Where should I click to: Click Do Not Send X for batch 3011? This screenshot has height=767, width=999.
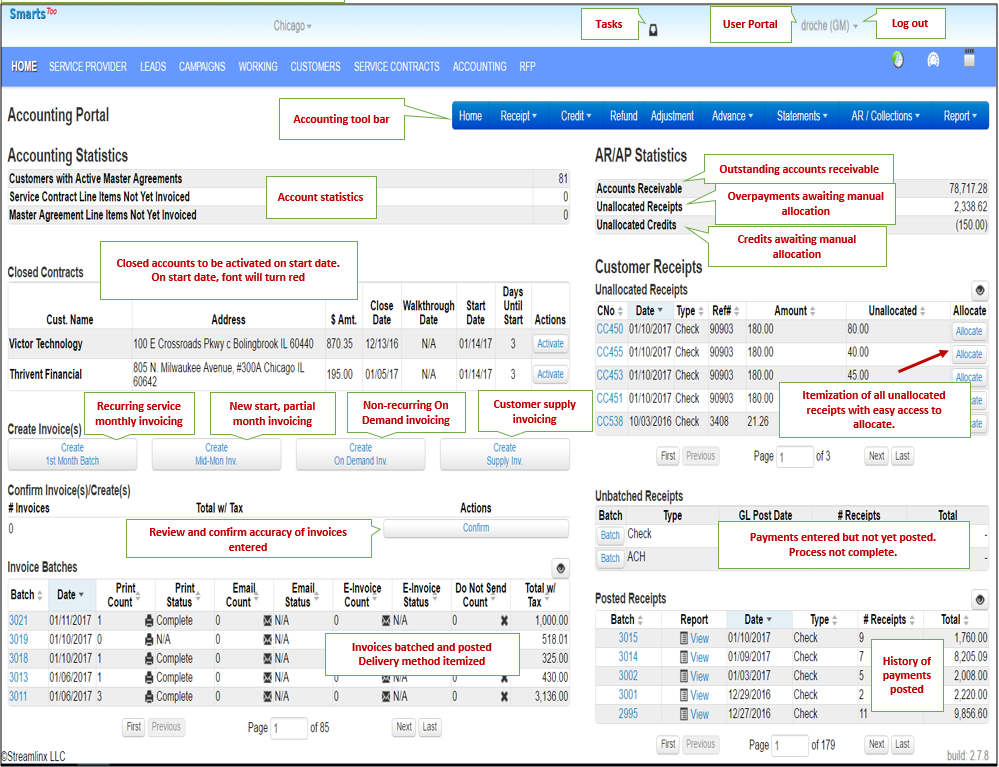tap(504, 696)
